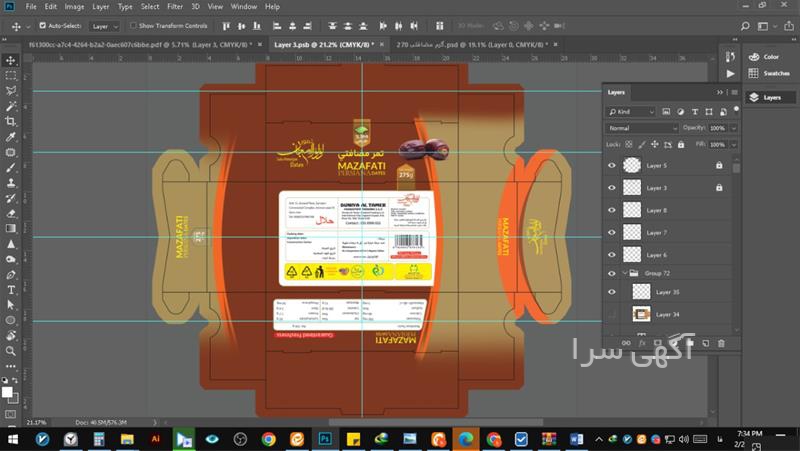800x451 pixels.
Task: Click the zoom percentage 21.17% field
Action: click(36, 422)
